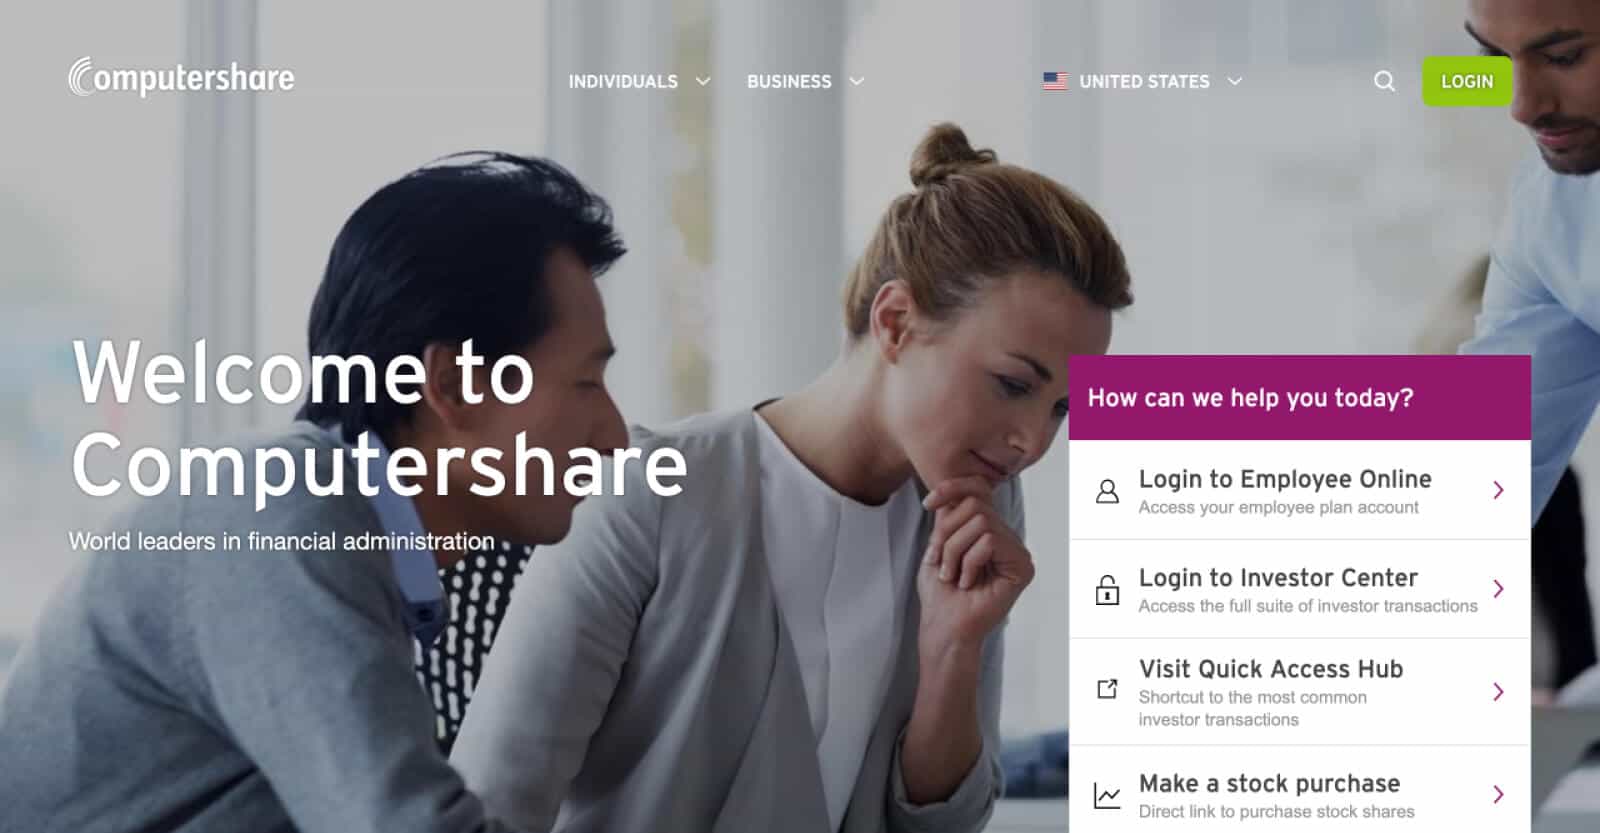The width and height of the screenshot is (1600, 833).
Task: Open the Login to Employee Online link
Action: [x=1300, y=490]
